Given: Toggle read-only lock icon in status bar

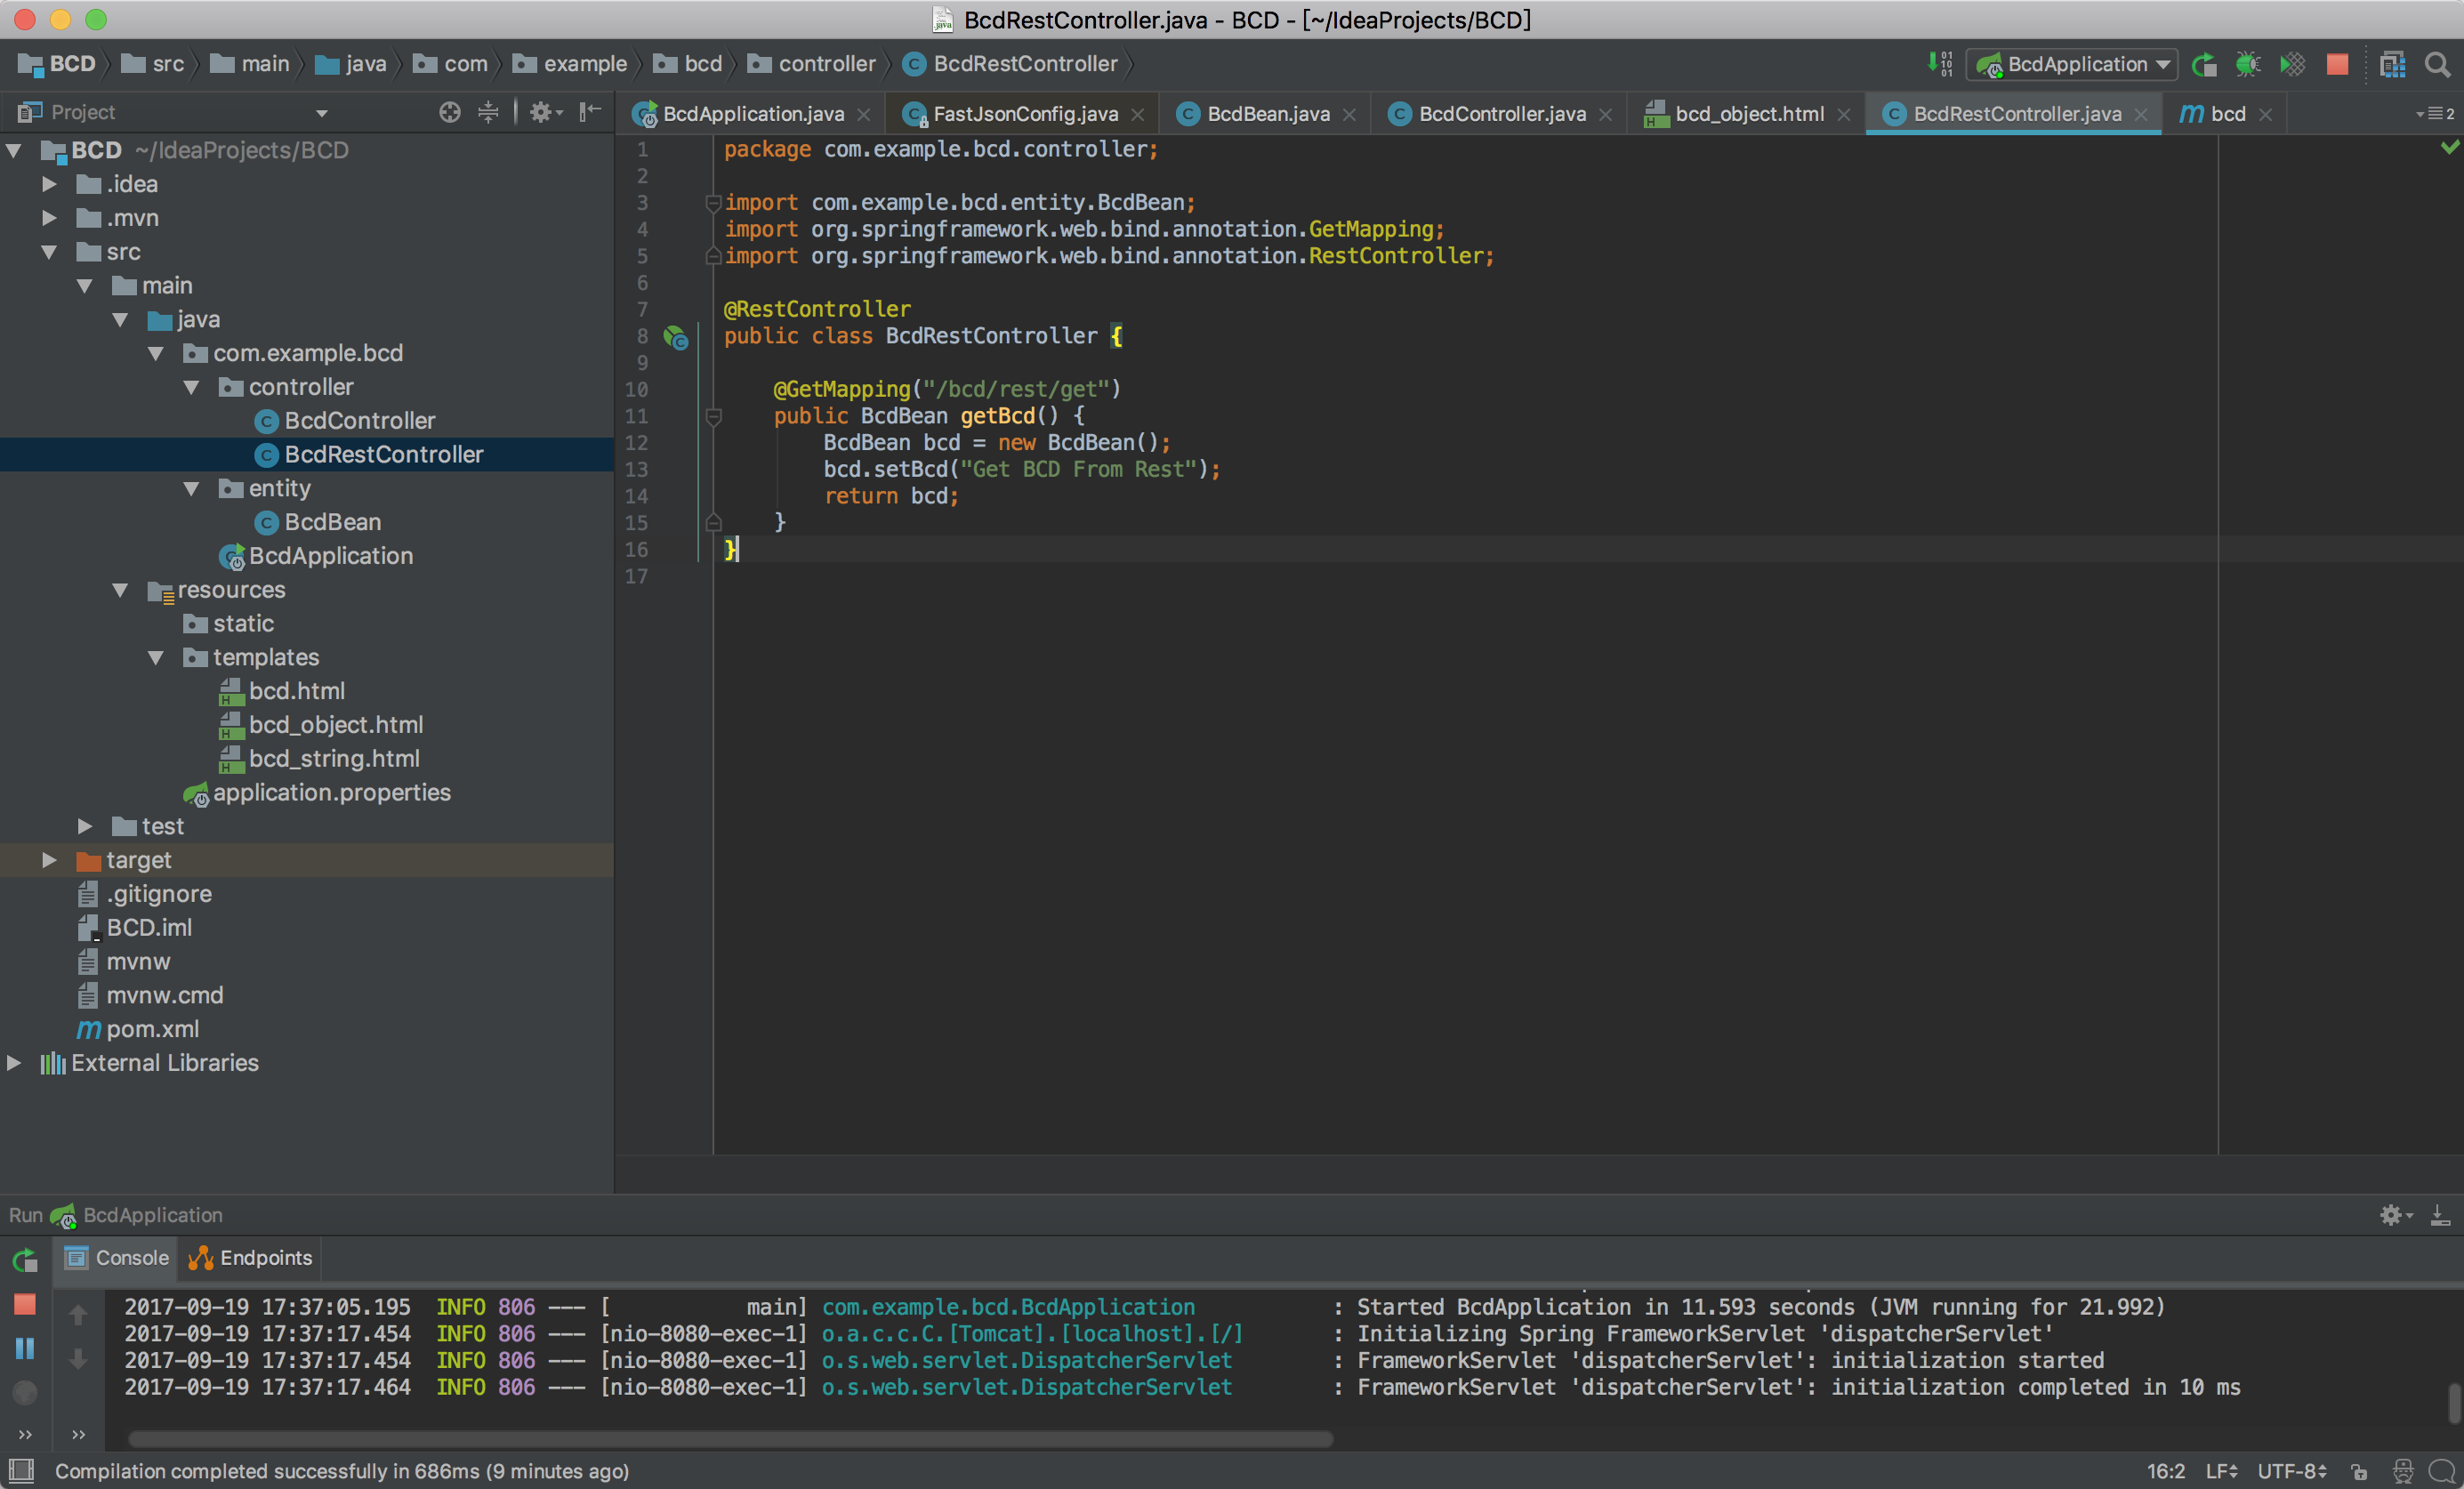Looking at the screenshot, I should click(2359, 1471).
